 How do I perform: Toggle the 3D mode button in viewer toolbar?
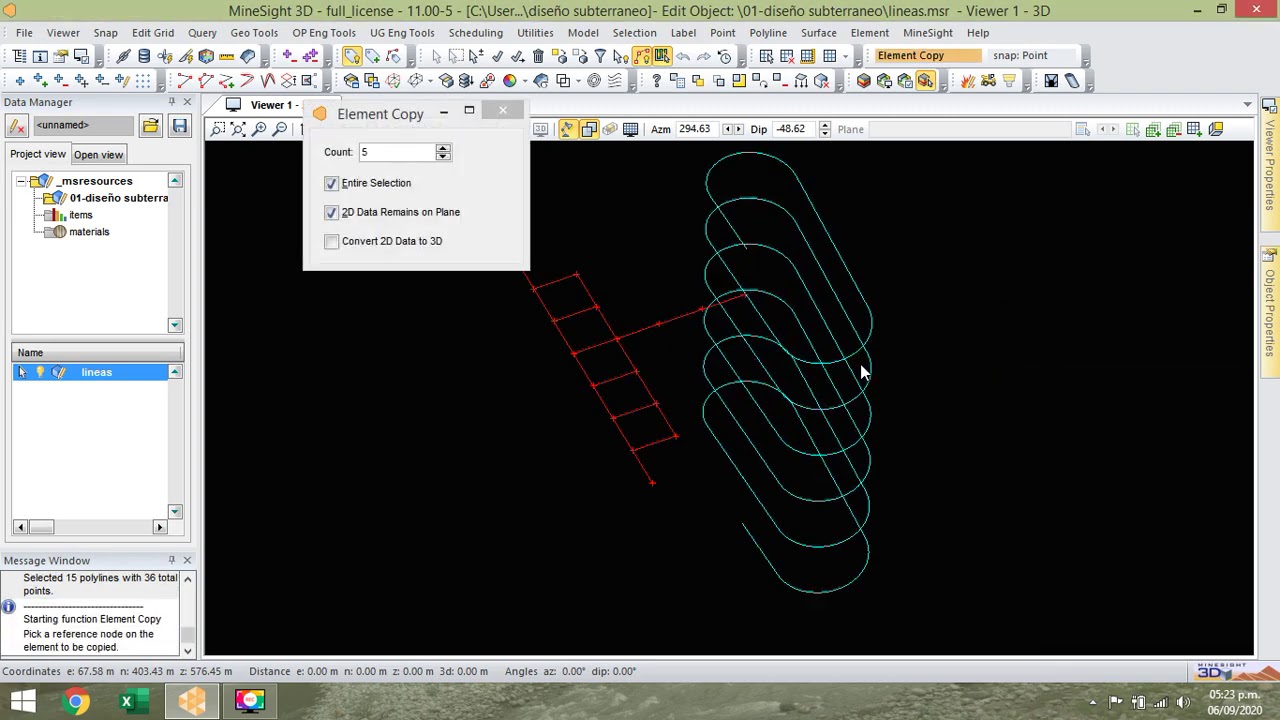point(541,129)
